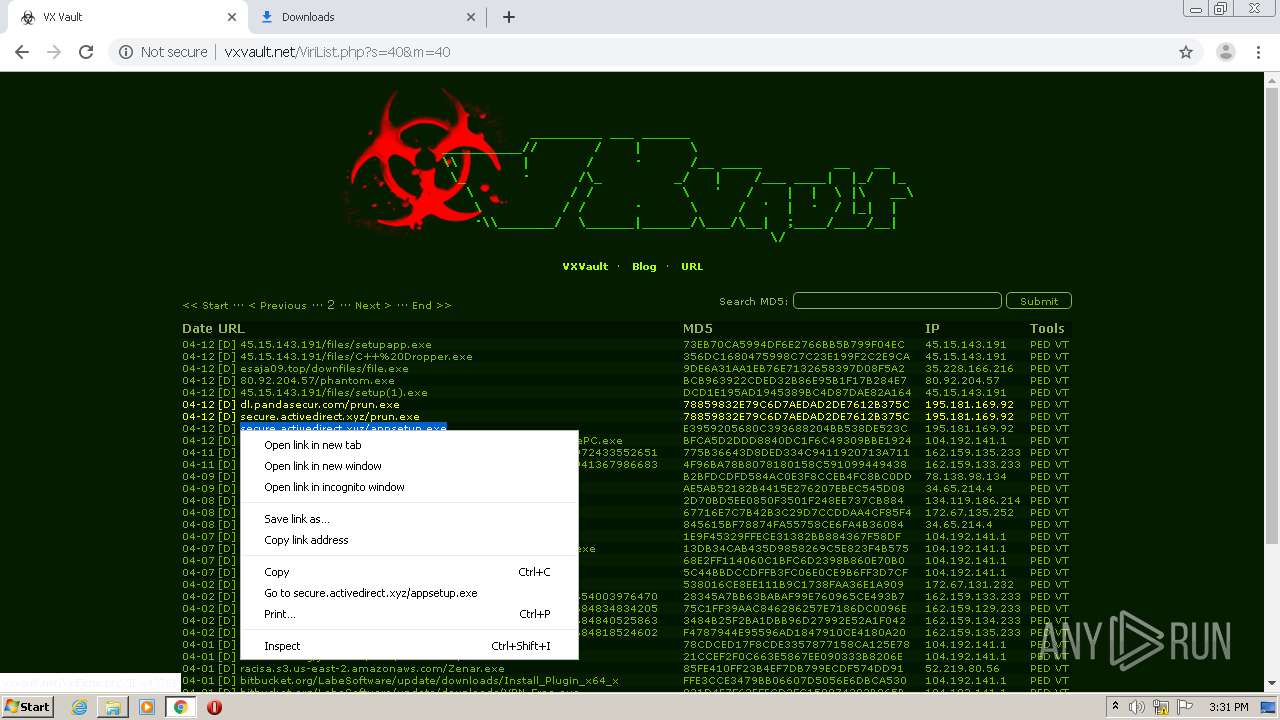Open the Chrome three-dot menu
Viewport: 1280px width, 720px height.
tap(1258, 52)
